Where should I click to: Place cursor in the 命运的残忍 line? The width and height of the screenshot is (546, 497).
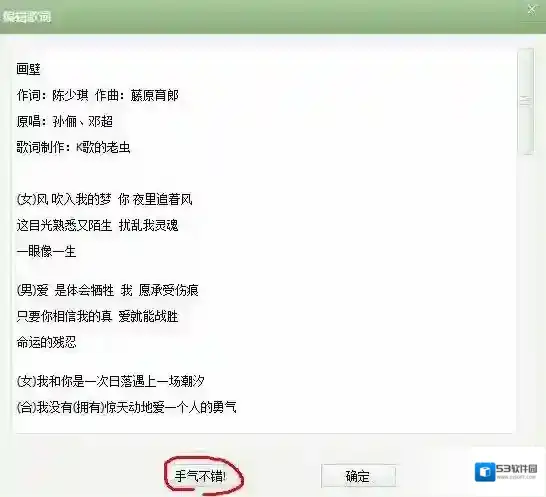coord(46,342)
